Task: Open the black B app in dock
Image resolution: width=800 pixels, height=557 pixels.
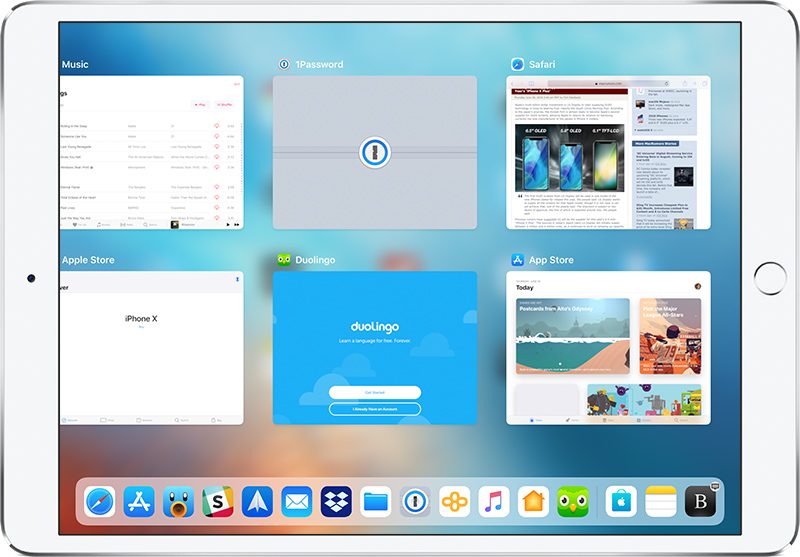Action: pyautogui.click(x=701, y=501)
